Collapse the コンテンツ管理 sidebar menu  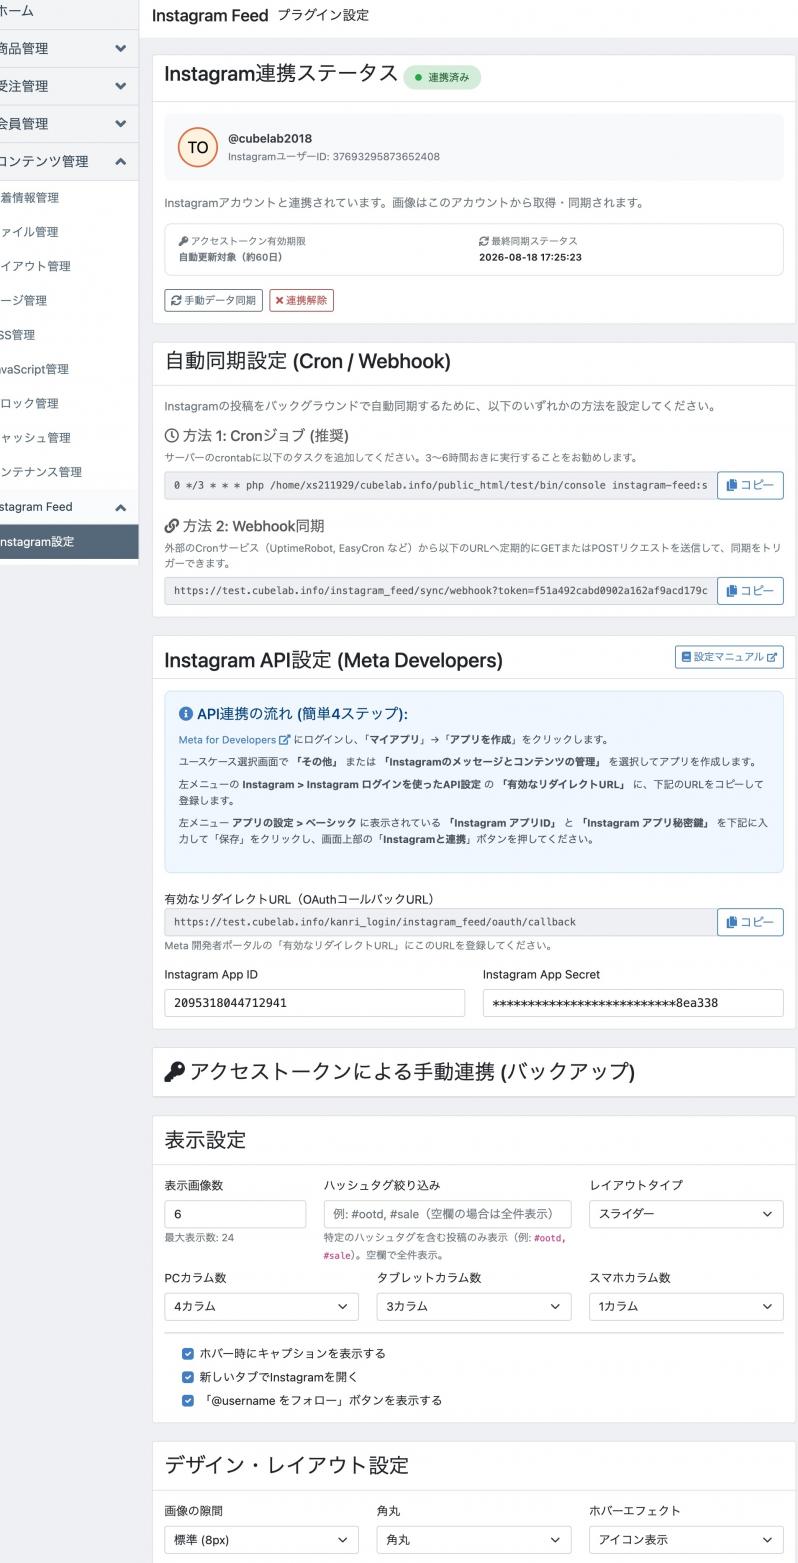(69, 161)
